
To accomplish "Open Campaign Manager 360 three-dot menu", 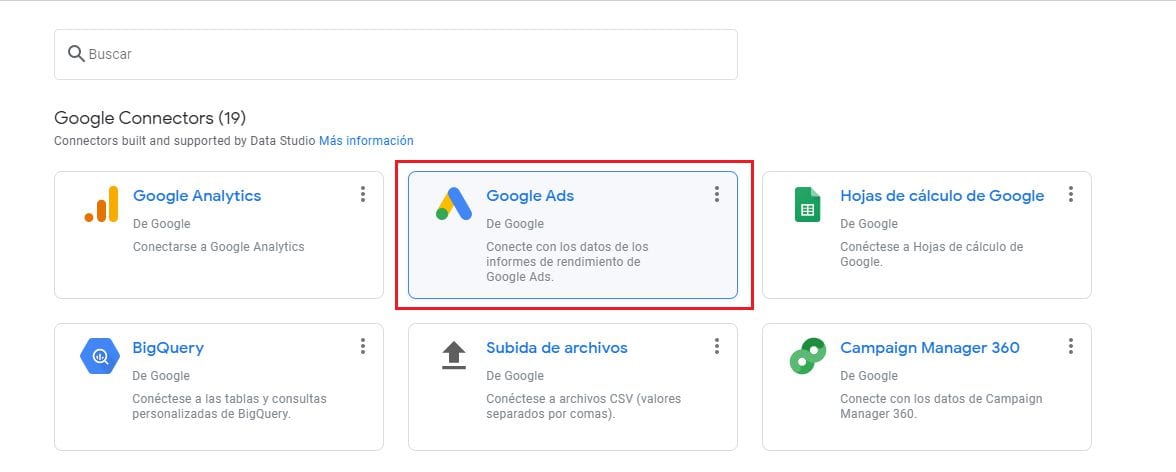I will [x=1070, y=346].
